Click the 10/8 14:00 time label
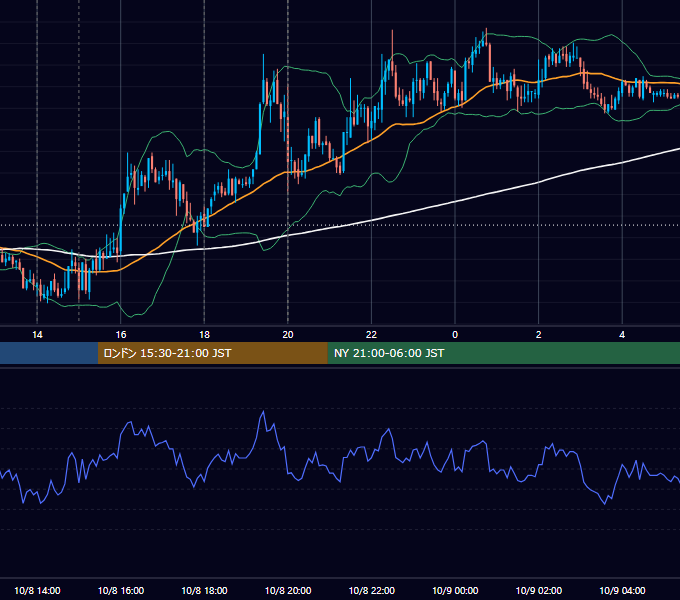 [x=37, y=590]
